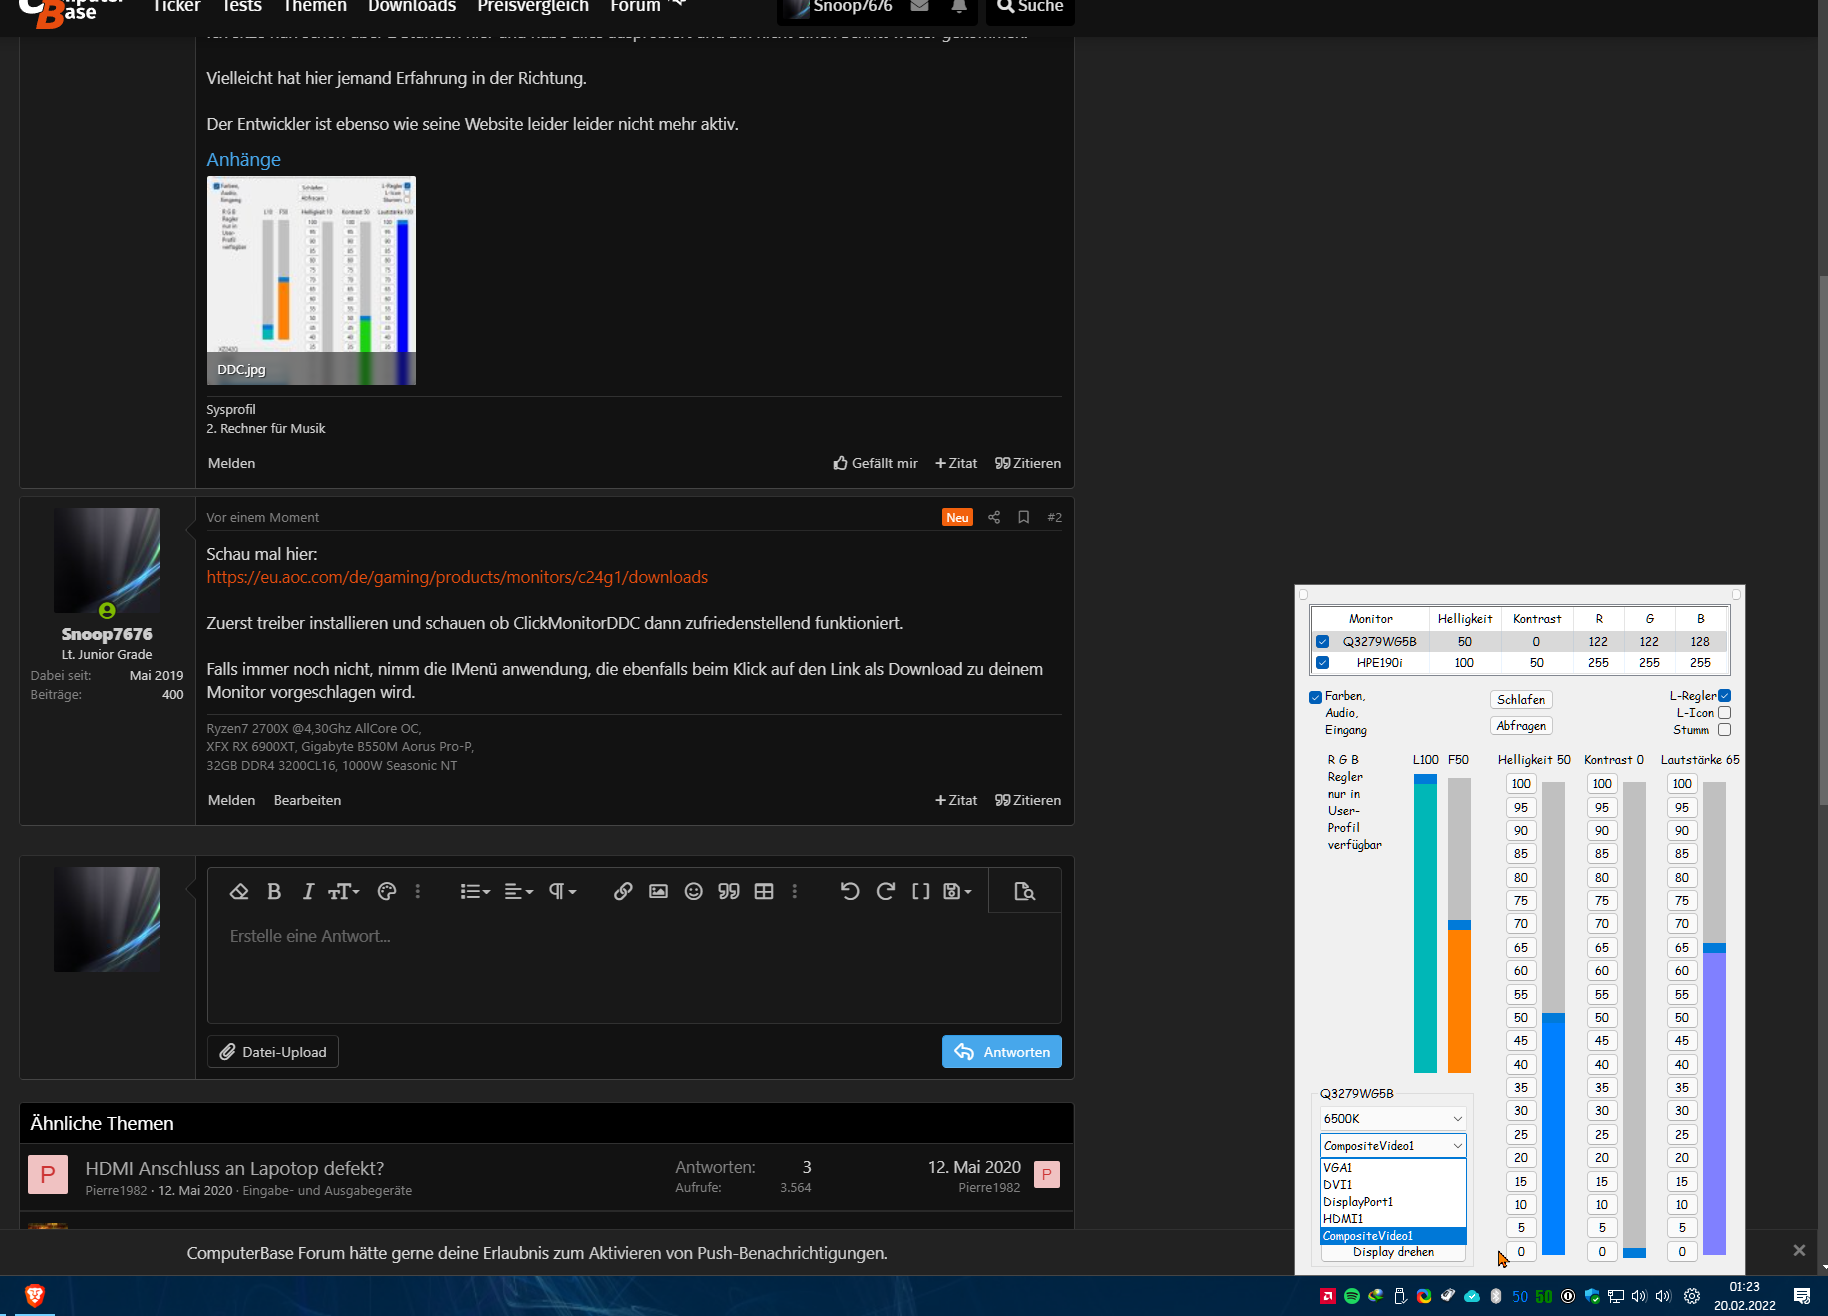The height and width of the screenshot is (1316, 1828).
Task: Click Display drehen option
Action: tap(1393, 1252)
